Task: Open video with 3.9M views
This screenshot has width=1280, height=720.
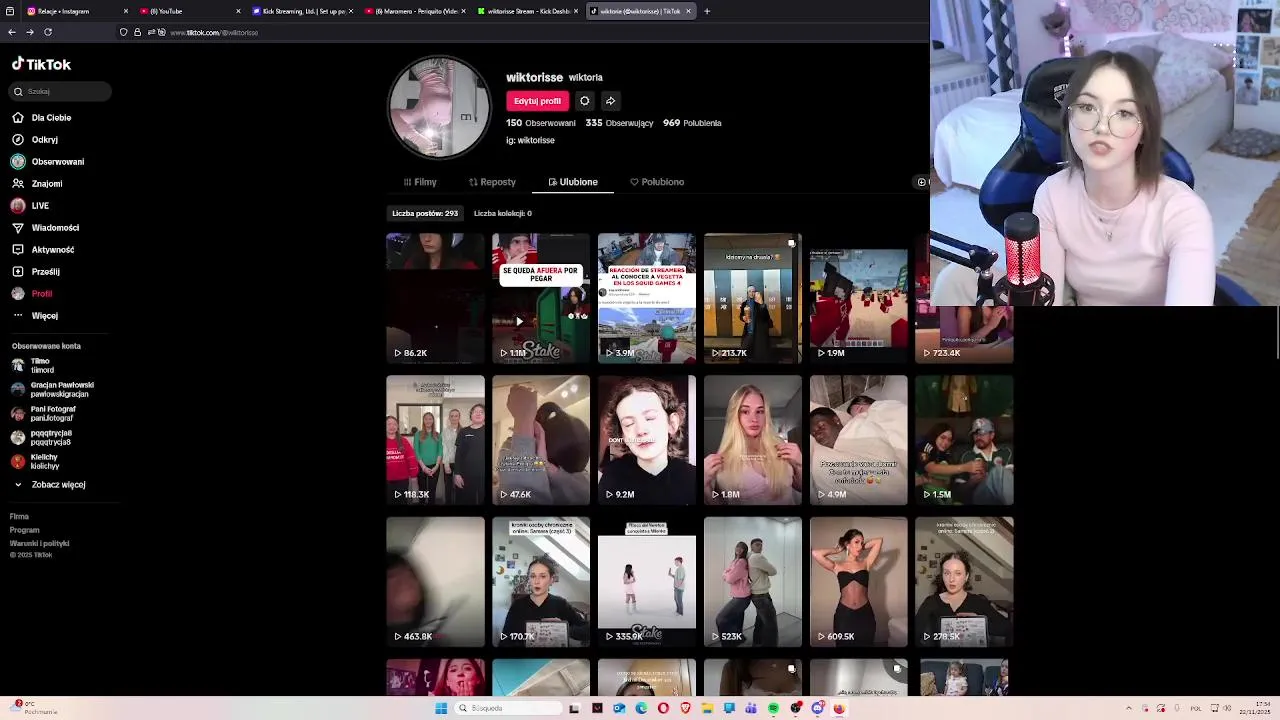Action: (647, 298)
